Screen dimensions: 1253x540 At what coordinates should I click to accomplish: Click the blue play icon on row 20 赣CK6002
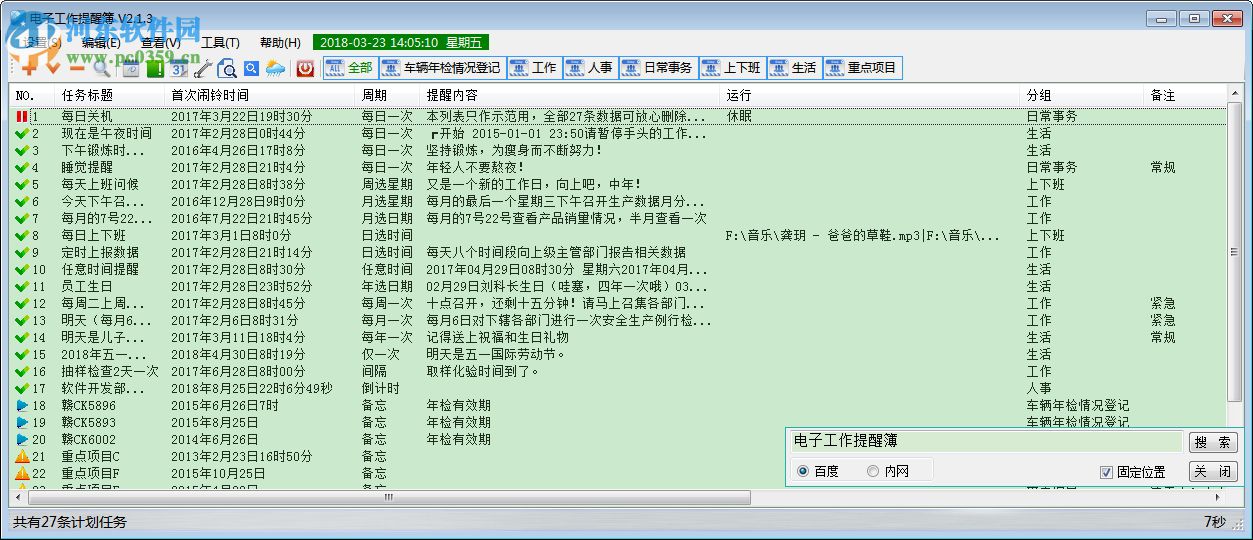point(22,439)
